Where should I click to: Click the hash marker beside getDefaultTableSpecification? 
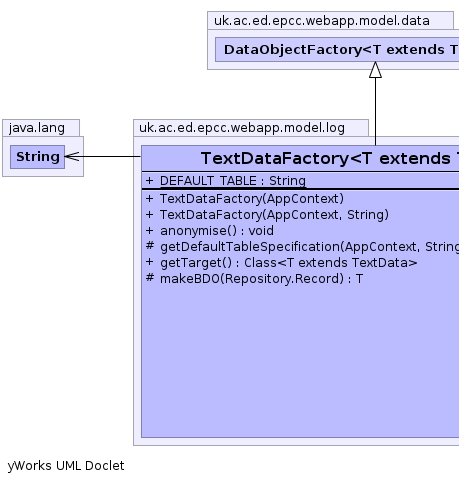coord(150,245)
